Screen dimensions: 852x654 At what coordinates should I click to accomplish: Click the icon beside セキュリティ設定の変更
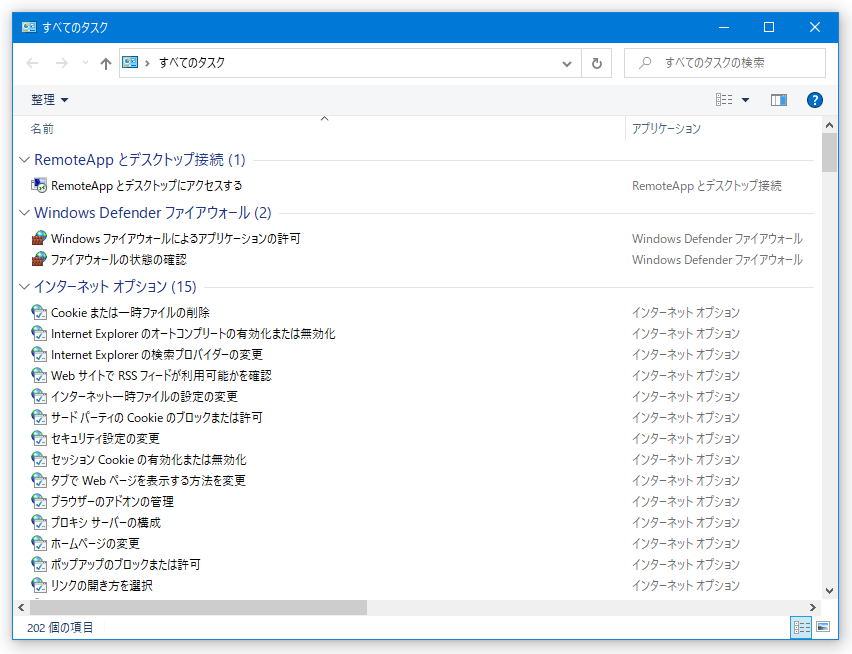coord(39,438)
